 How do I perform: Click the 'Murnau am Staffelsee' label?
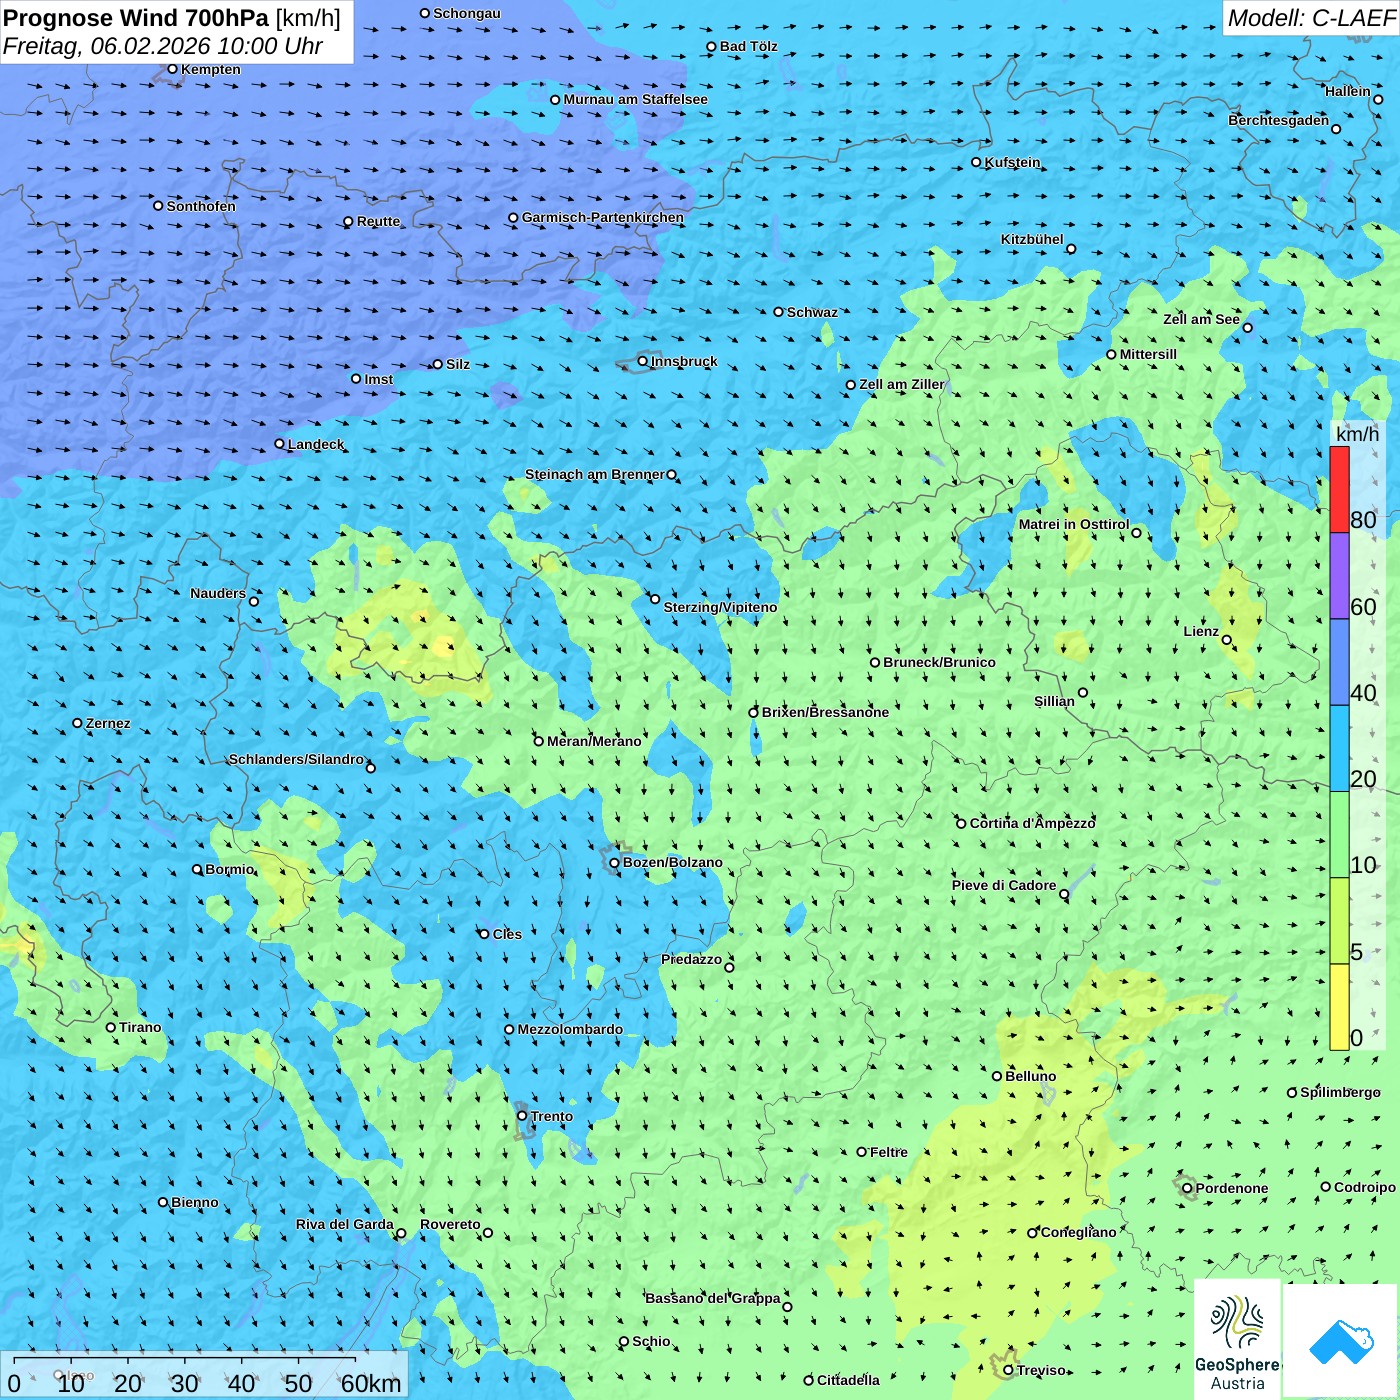(x=636, y=99)
